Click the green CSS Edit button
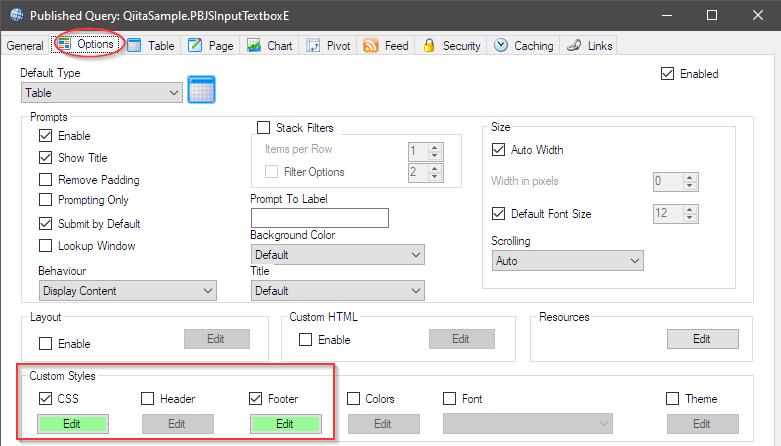Screen dimensions: 781x446 point(72,424)
